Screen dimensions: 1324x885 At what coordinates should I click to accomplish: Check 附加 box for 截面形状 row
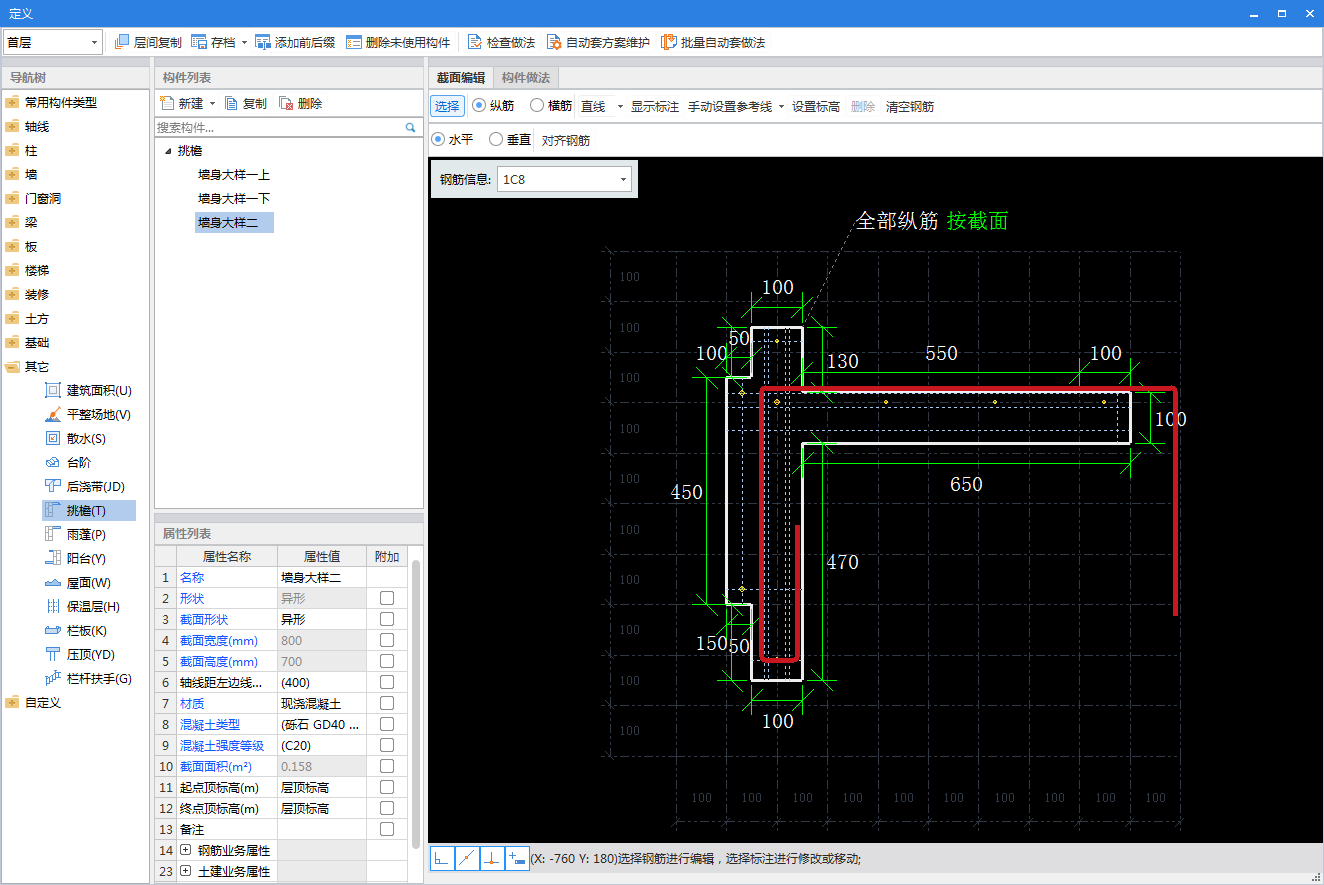pos(387,619)
